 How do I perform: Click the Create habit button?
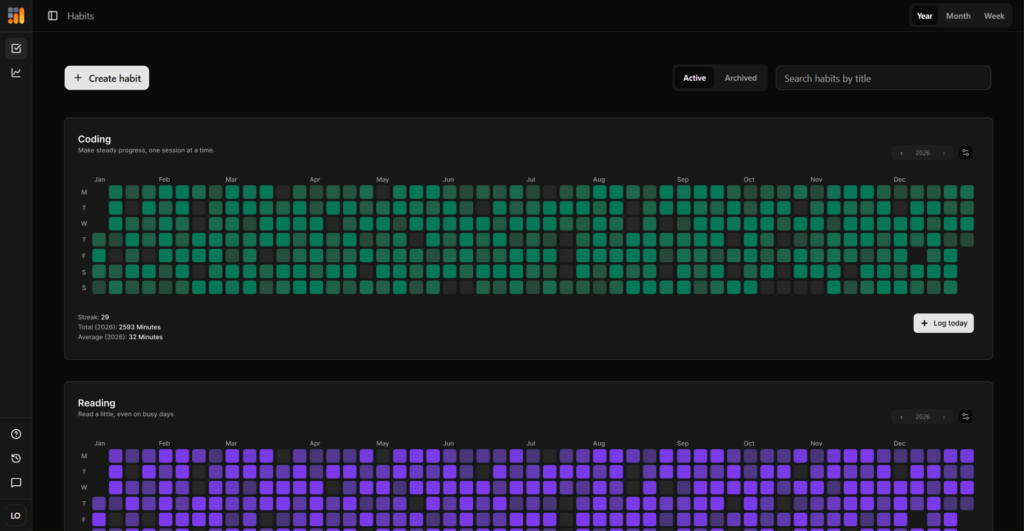(106, 78)
